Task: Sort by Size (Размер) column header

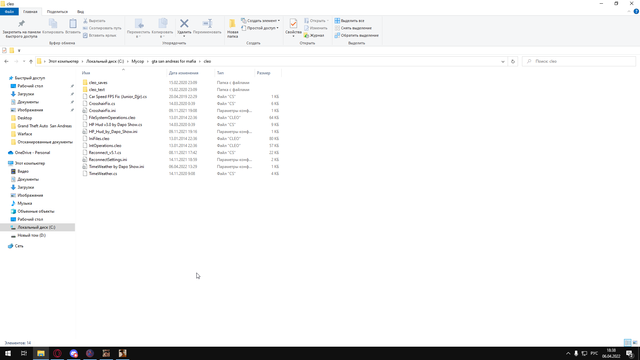Action: (x=268, y=73)
